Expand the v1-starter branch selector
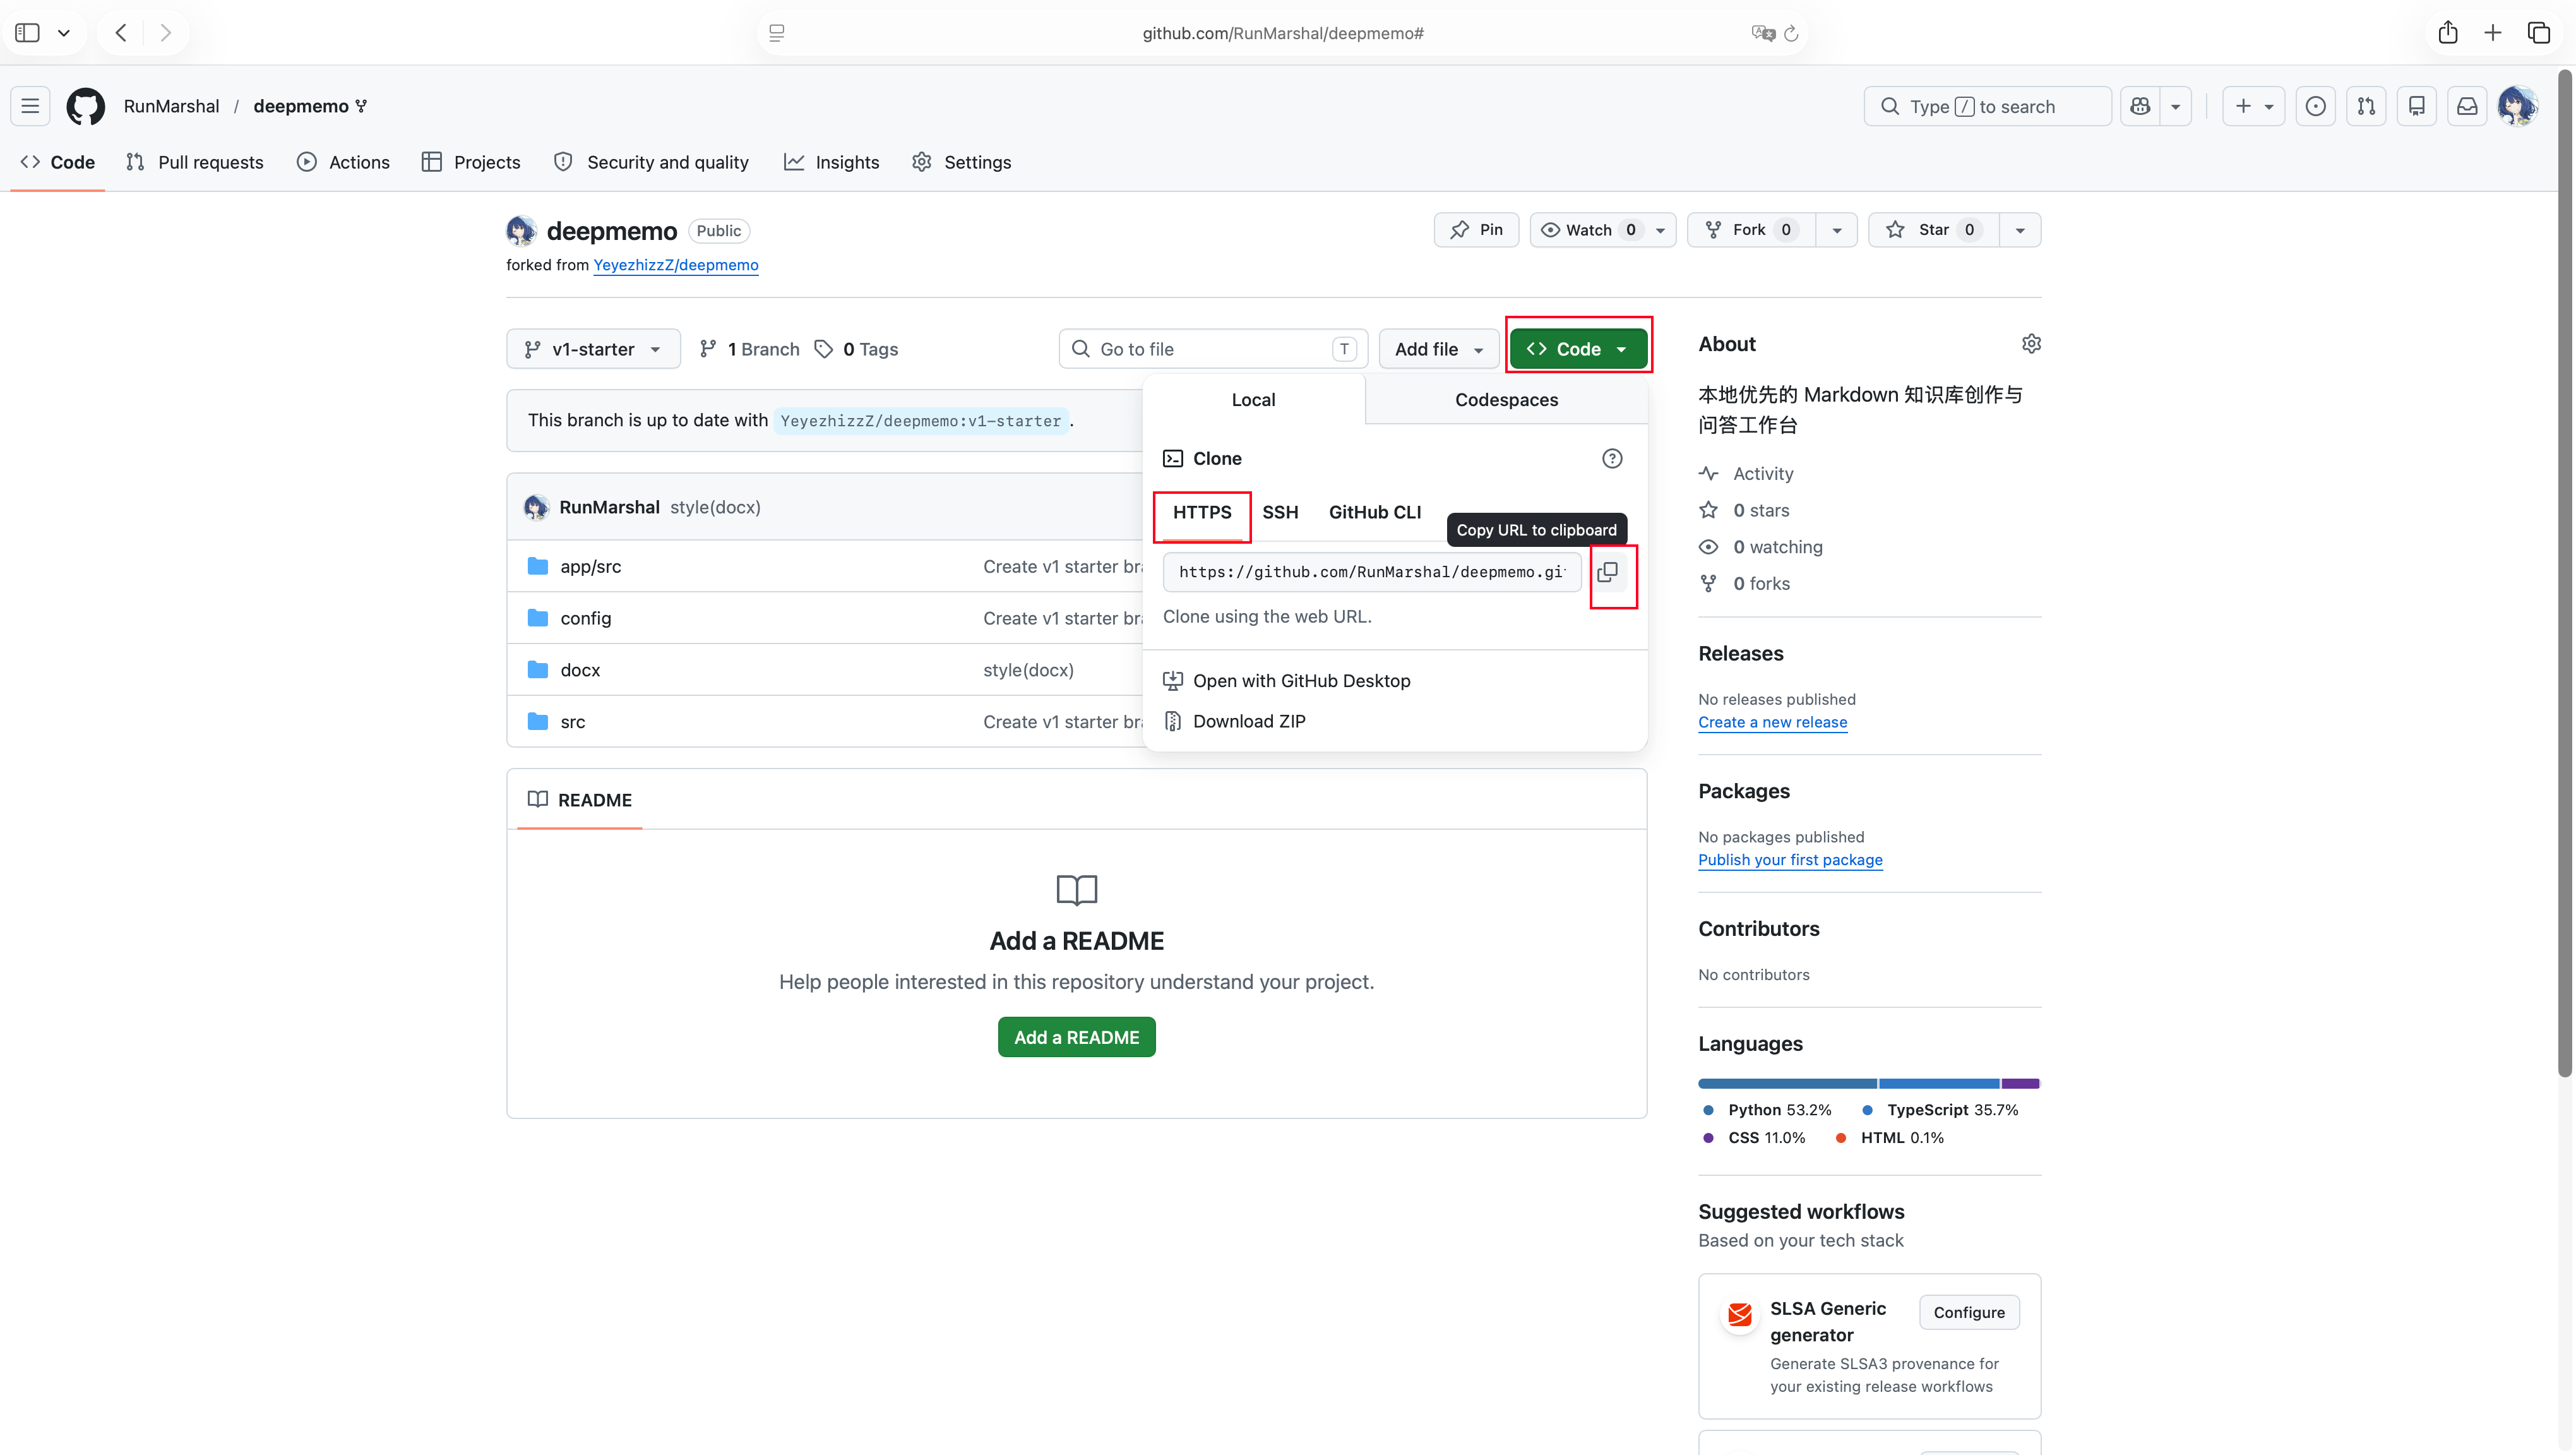2576x1455 pixels. click(x=593, y=349)
